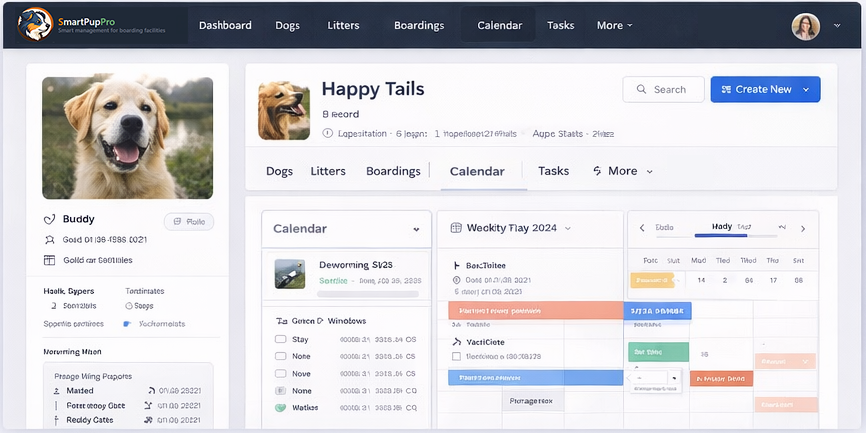
Task: Select the Hady view in calendar header
Action: click(722, 226)
